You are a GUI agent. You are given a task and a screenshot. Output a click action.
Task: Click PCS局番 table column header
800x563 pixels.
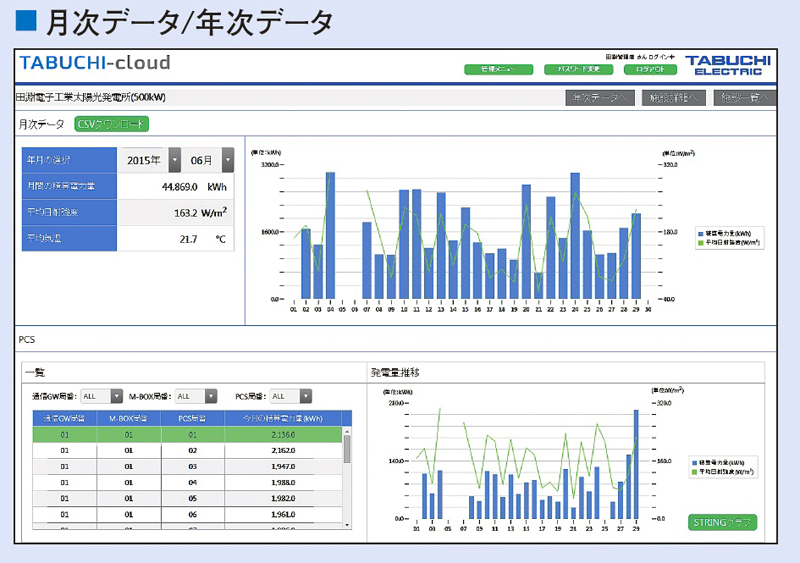click(192, 419)
